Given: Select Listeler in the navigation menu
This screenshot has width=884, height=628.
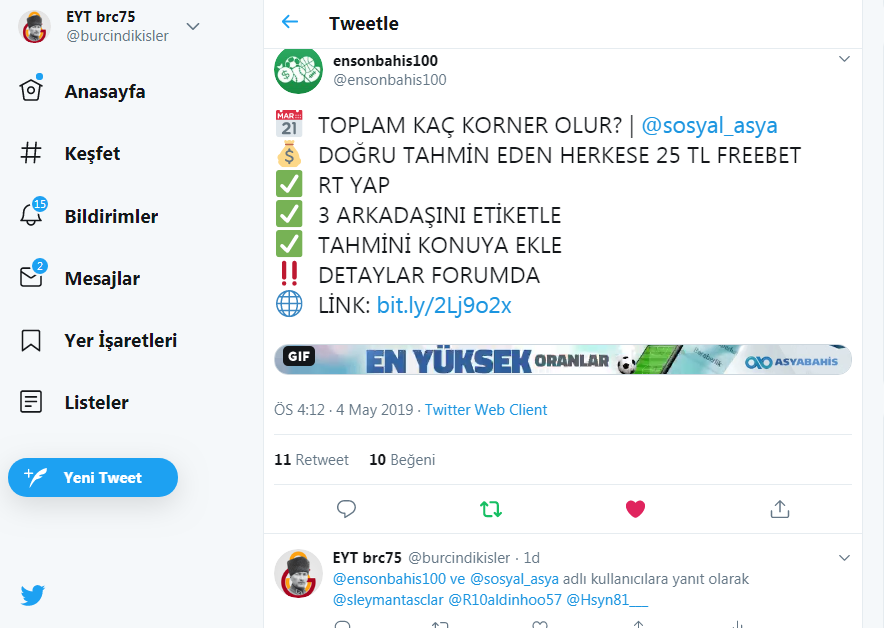Looking at the screenshot, I should [96, 403].
